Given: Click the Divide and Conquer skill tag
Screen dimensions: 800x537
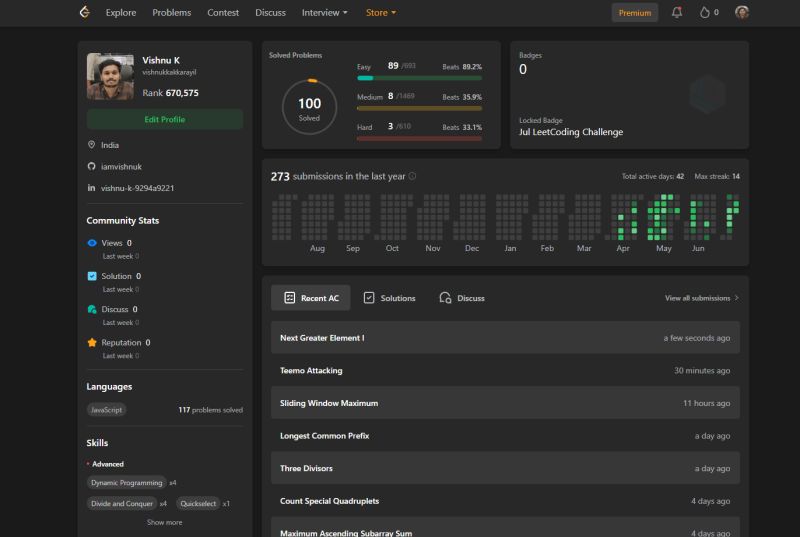Looking at the screenshot, I should 122,503.
